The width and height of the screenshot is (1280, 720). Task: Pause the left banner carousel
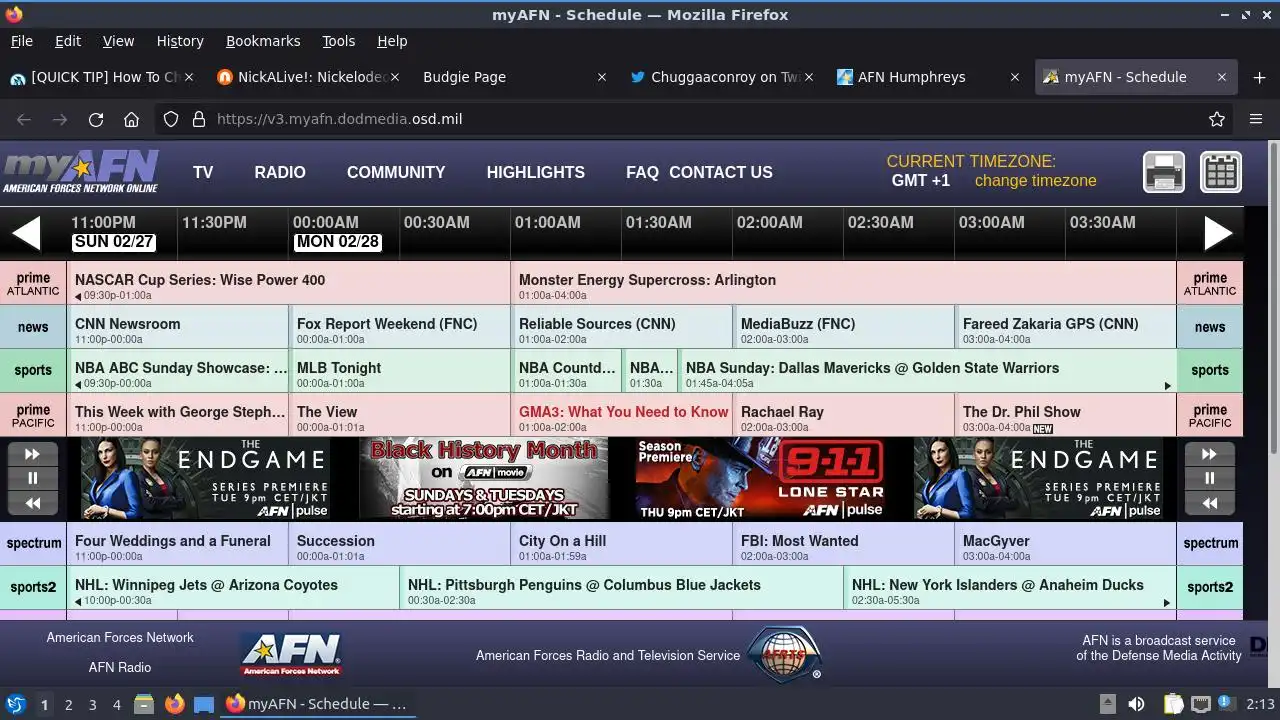coord(32,478)
